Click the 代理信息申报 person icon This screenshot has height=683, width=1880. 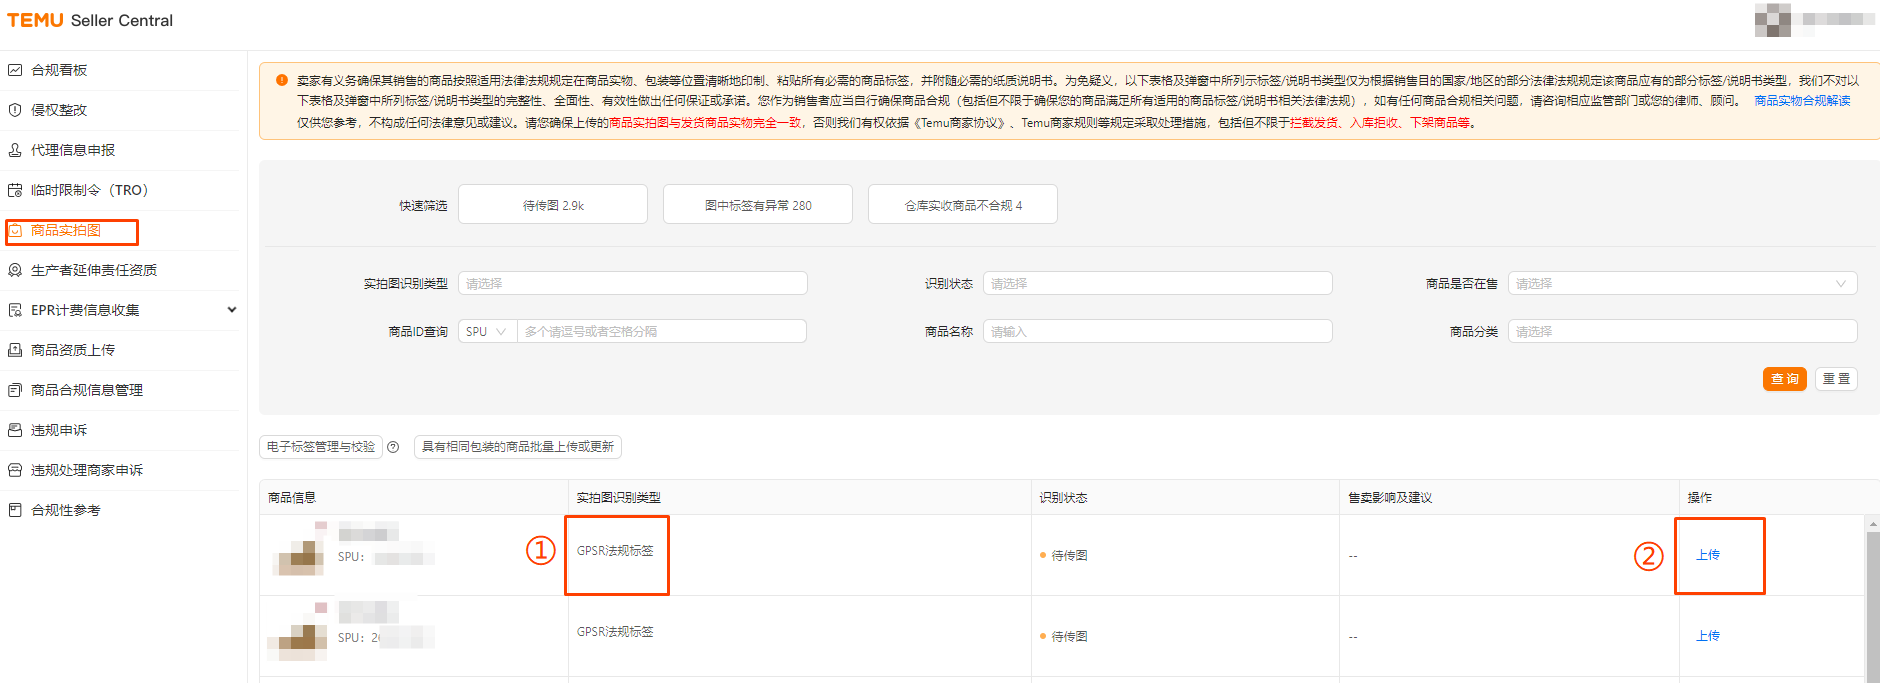tap(15, 150)
